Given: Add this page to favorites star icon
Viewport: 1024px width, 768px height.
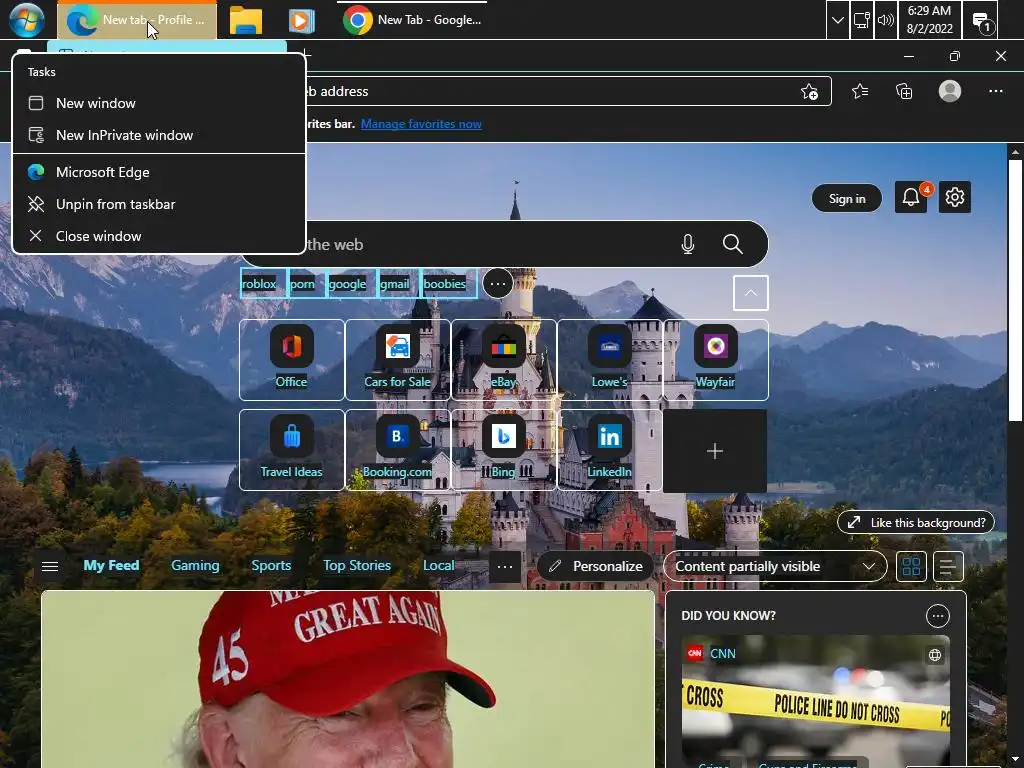Looking at the screenshot, I should (809, 92).
